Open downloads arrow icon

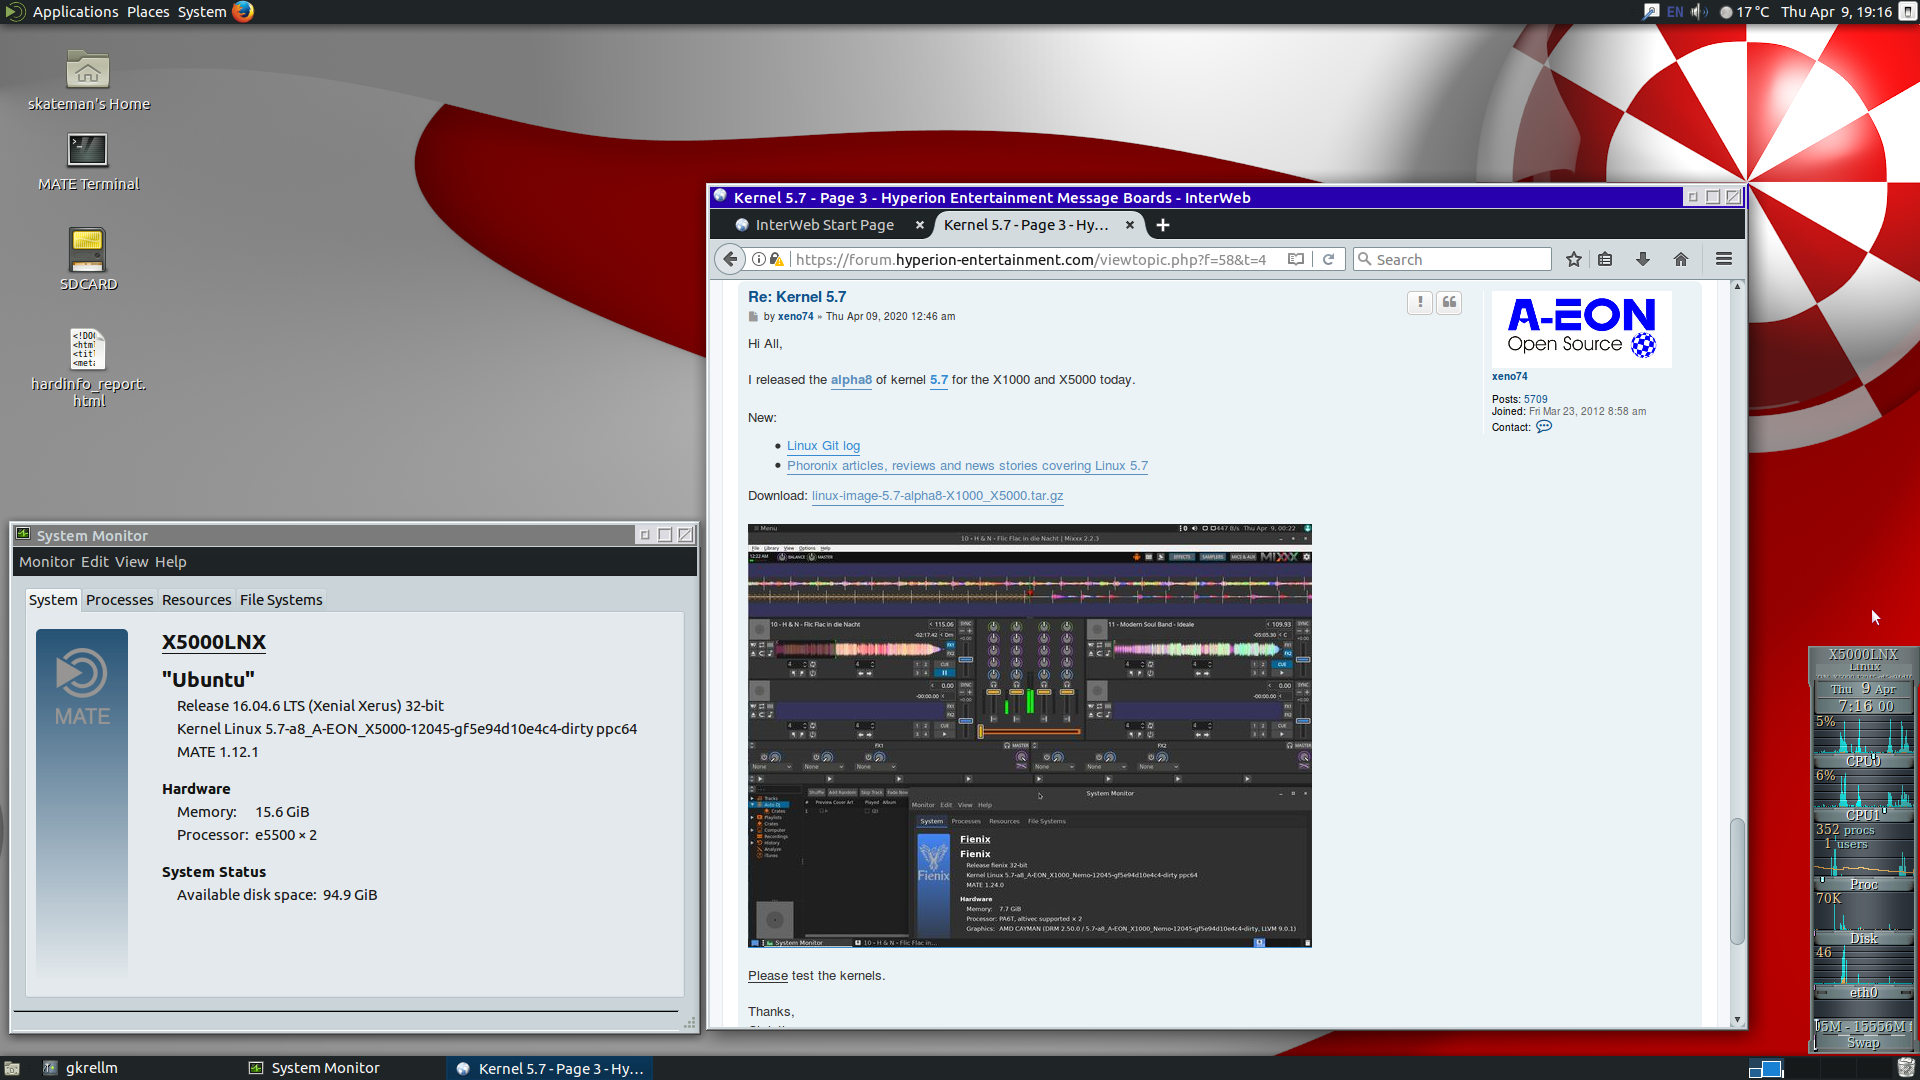click(x=1643, y=259)
